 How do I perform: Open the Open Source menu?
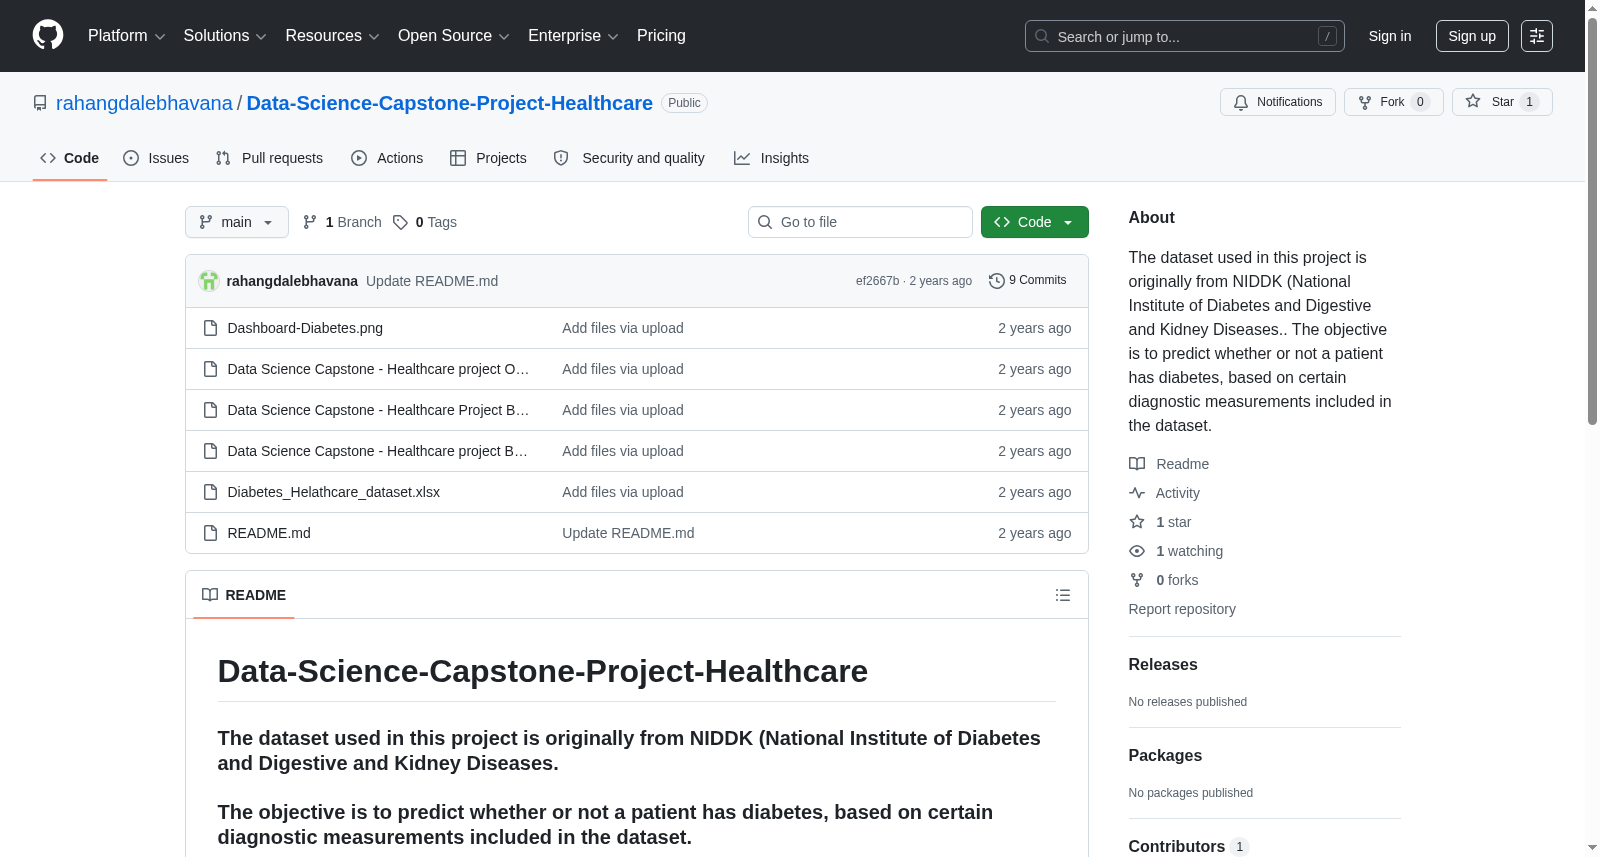click(x=453, y=36)
